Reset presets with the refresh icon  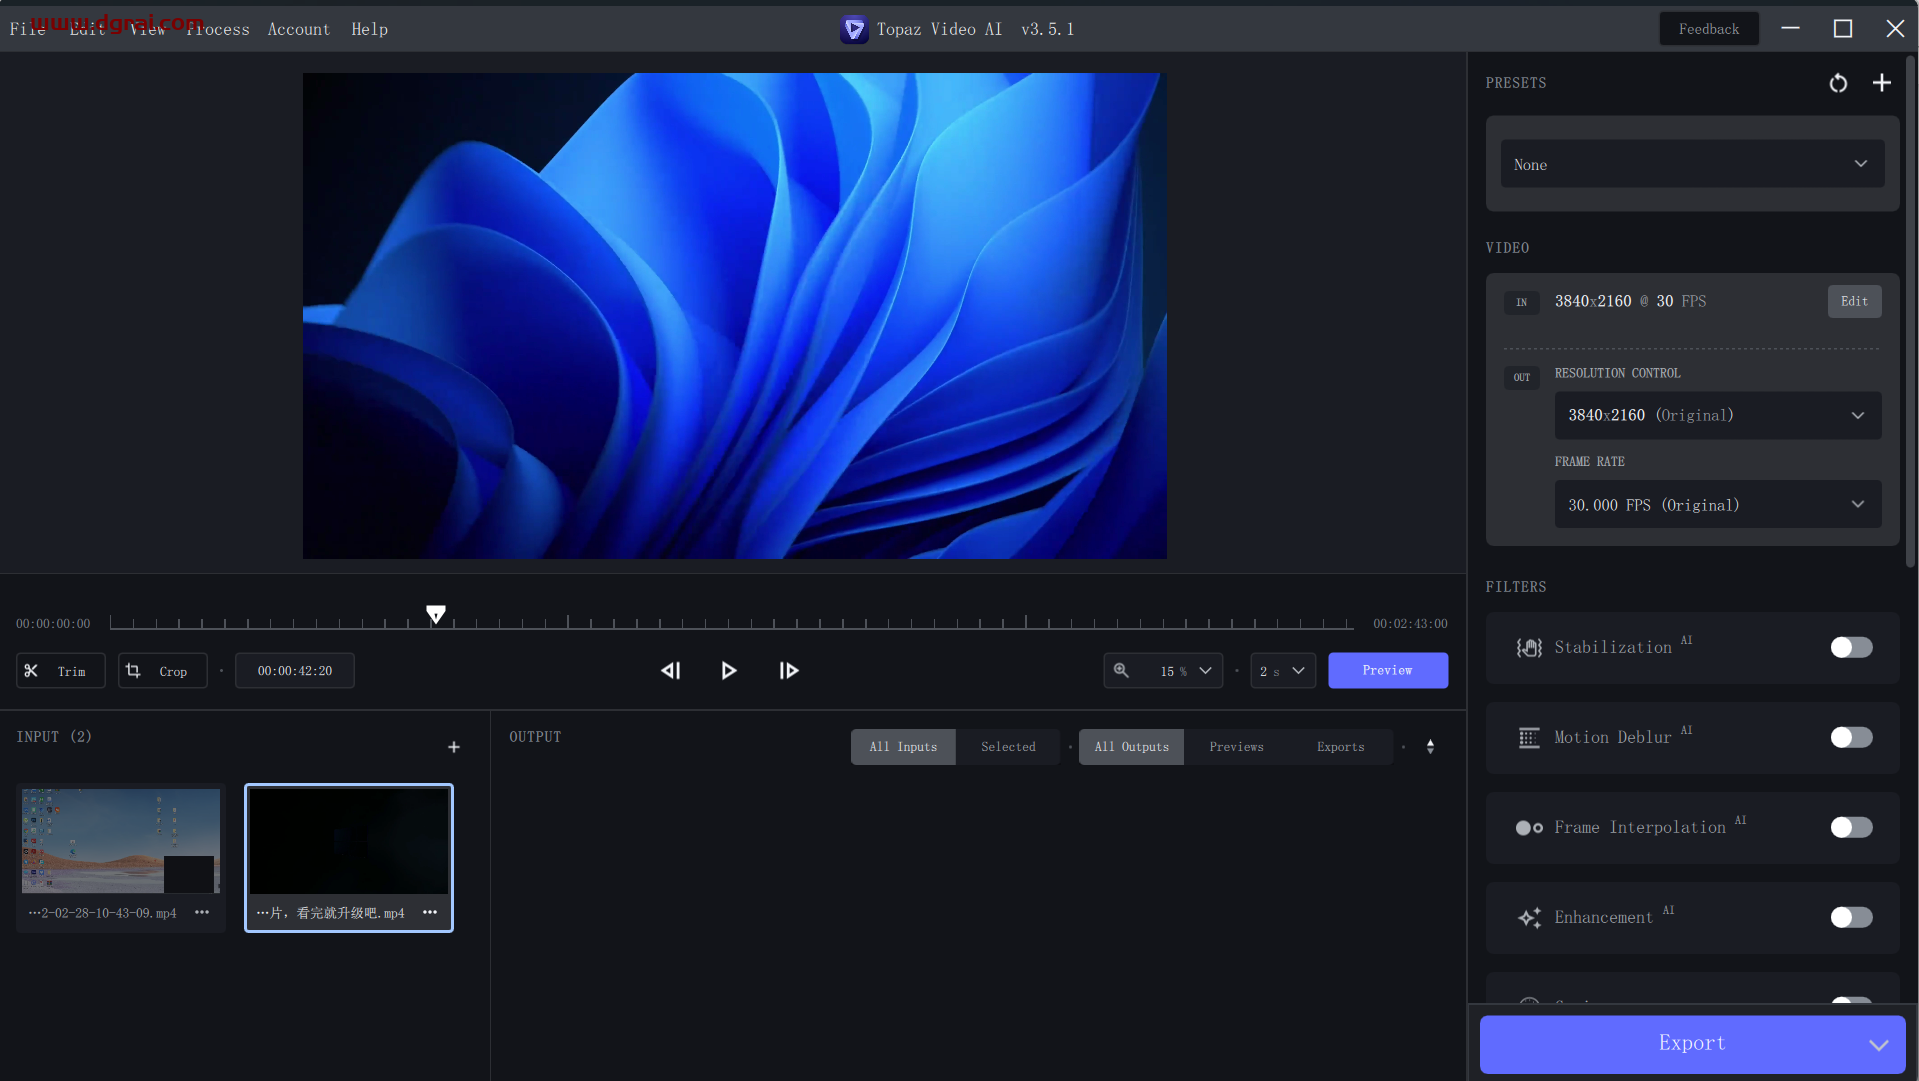1838,83
